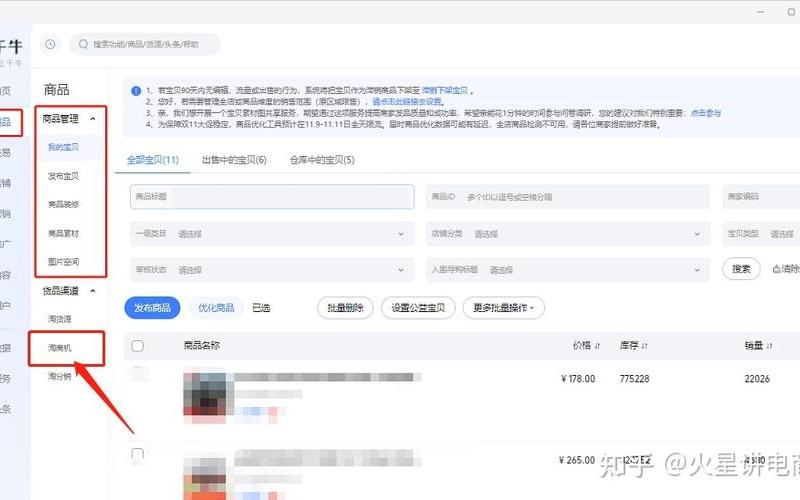Follow the 滞销下架宝贝 link in the notice
The image size is (800, 500).
[x=445, y=90]
